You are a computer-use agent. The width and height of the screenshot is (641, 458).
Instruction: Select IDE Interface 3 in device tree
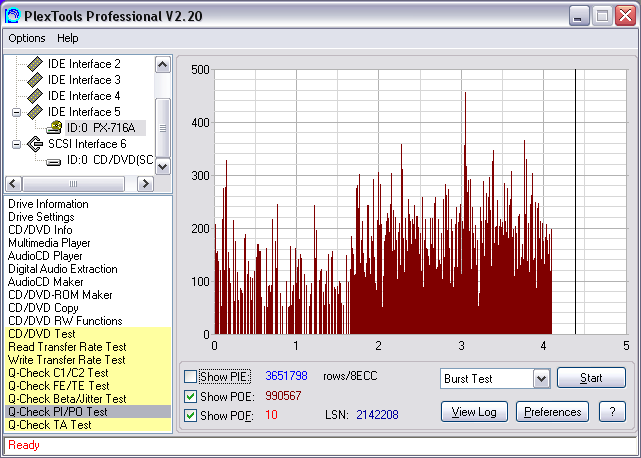pyautogui.click(x=84, y=80)
